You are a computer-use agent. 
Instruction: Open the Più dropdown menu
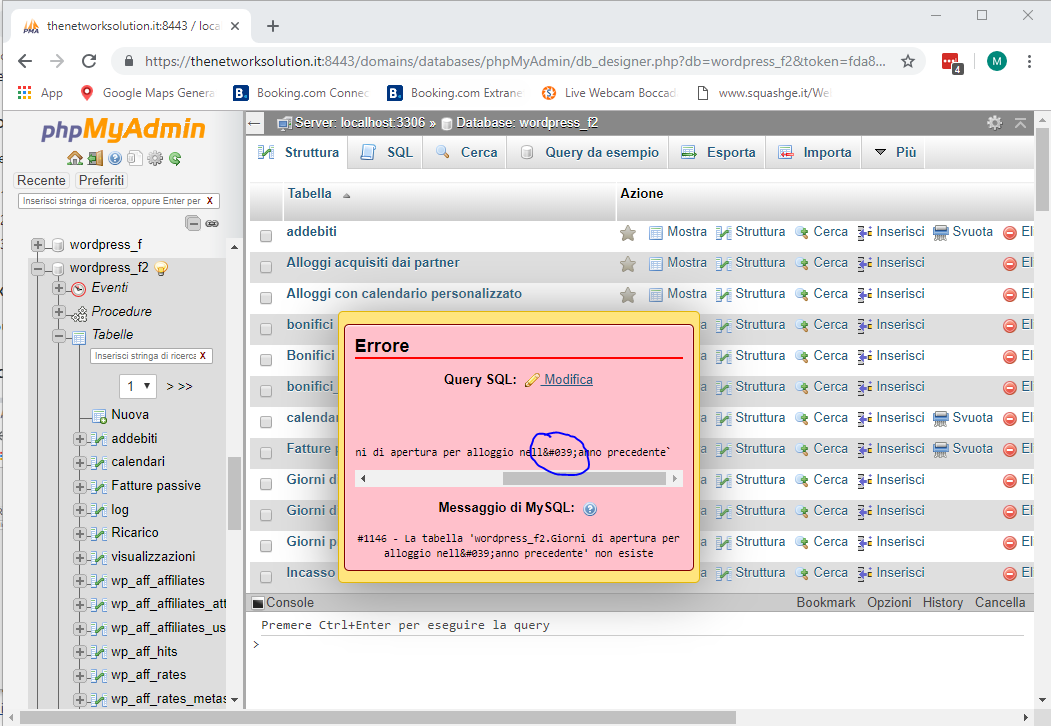tap(895, 153)
